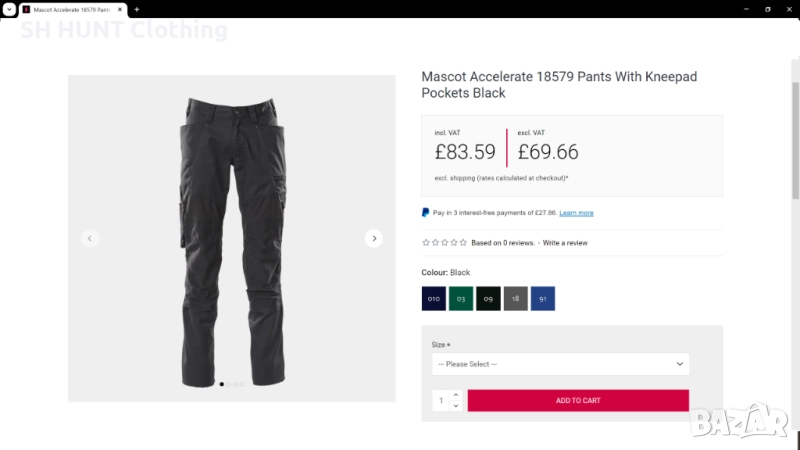This screenshot has width=800, height=450.
Task: Click the fifth rating star
Action: (x=463, y=242)
